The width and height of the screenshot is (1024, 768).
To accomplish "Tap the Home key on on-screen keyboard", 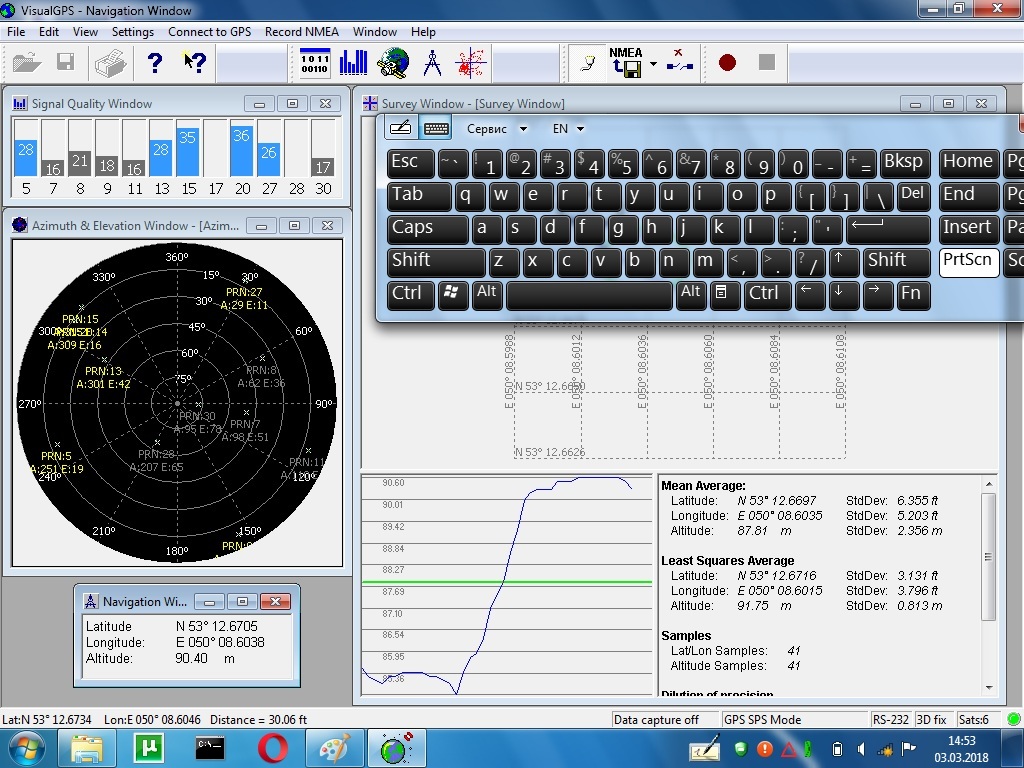I will pos(969,163).
